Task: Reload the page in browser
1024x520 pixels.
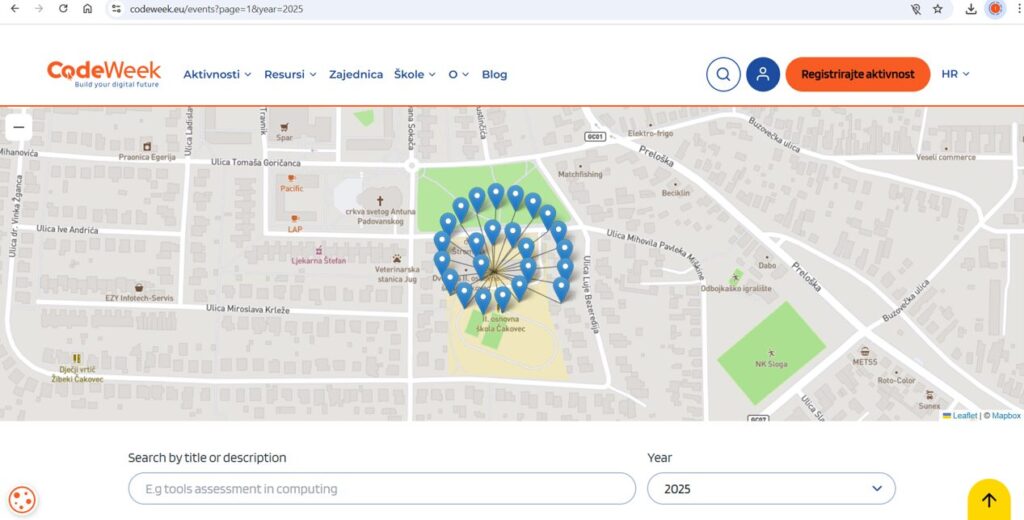Action: (x=63, y=9)
